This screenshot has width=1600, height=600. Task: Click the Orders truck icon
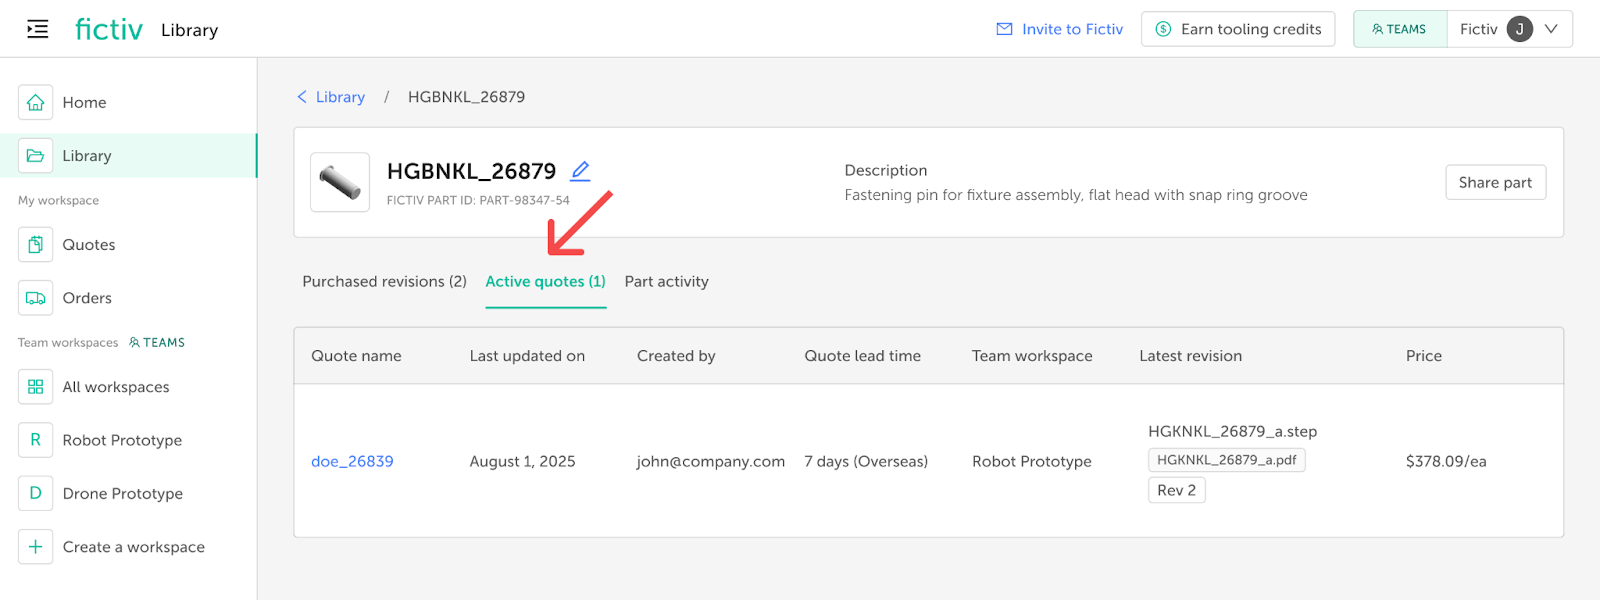[x=35, y=298]
